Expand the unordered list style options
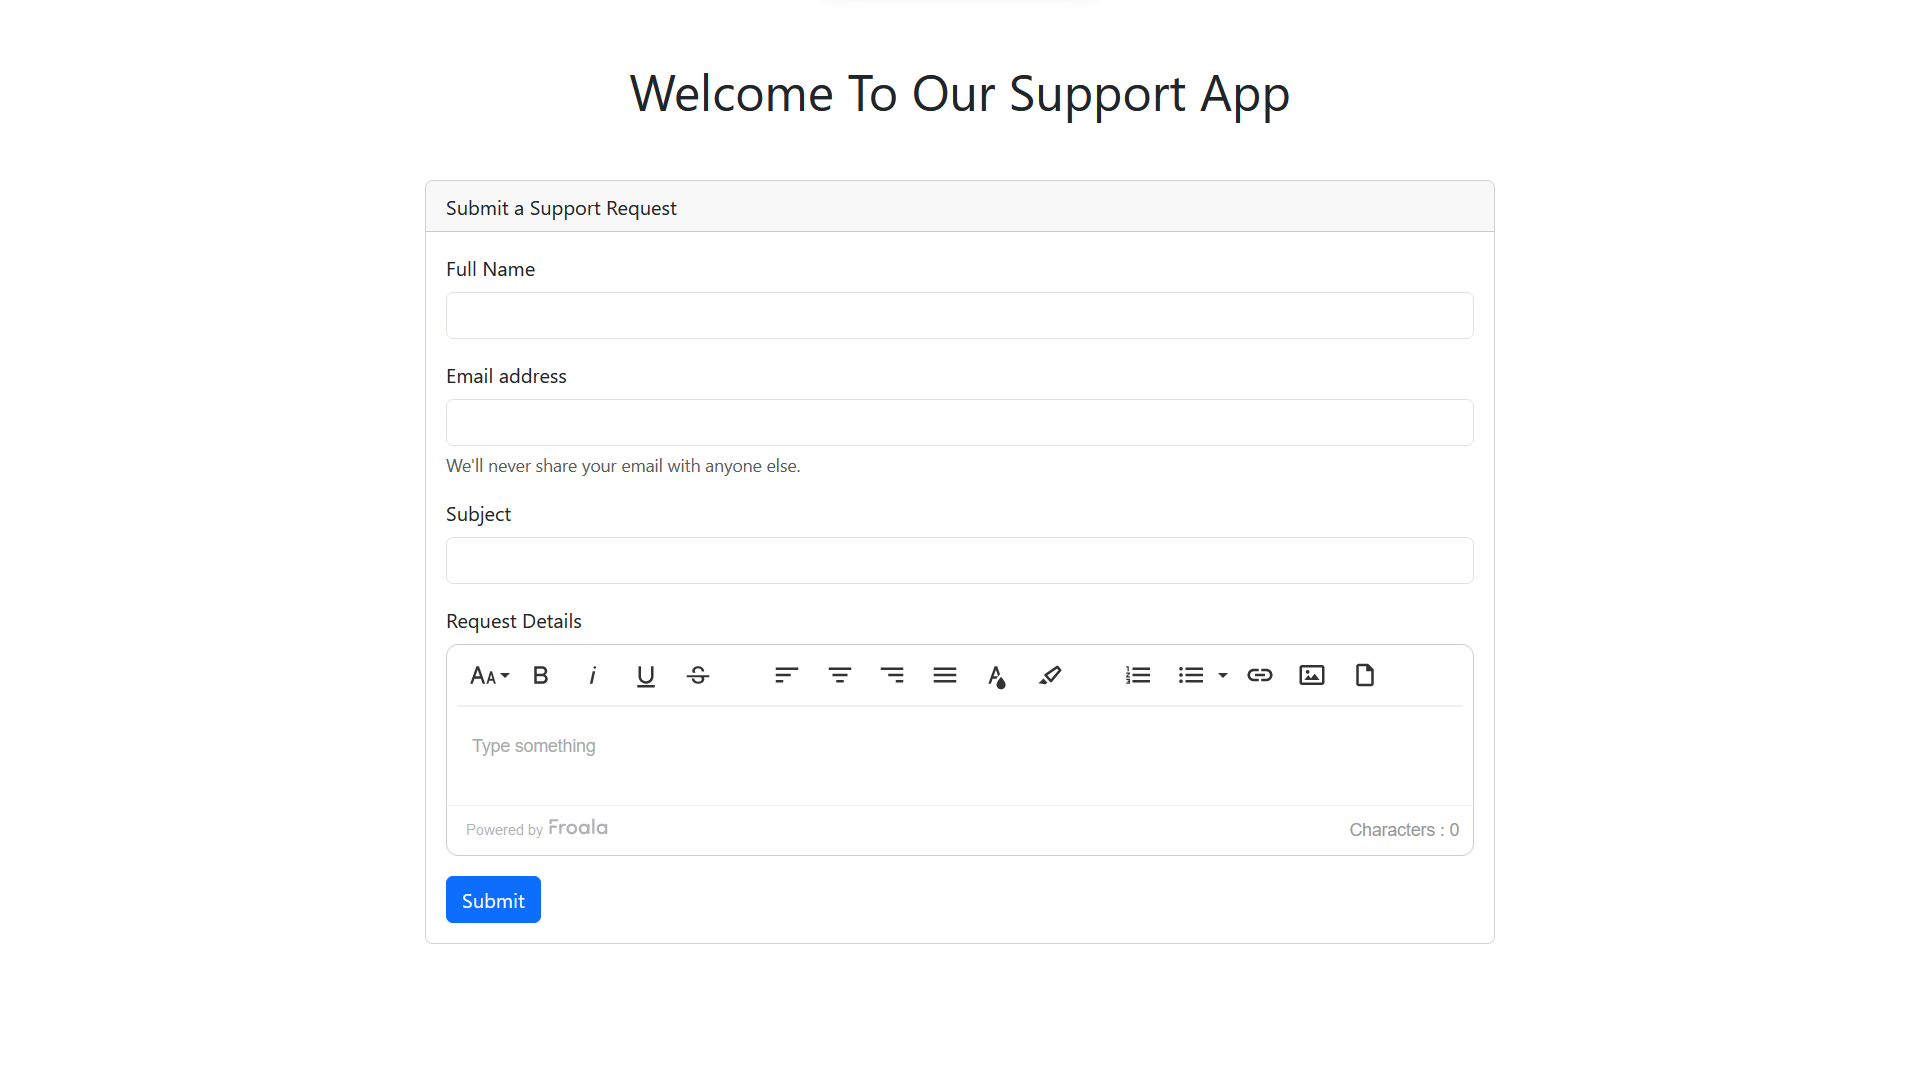Viewport: 1920px width, 1080px height. tap(1223, 675)
